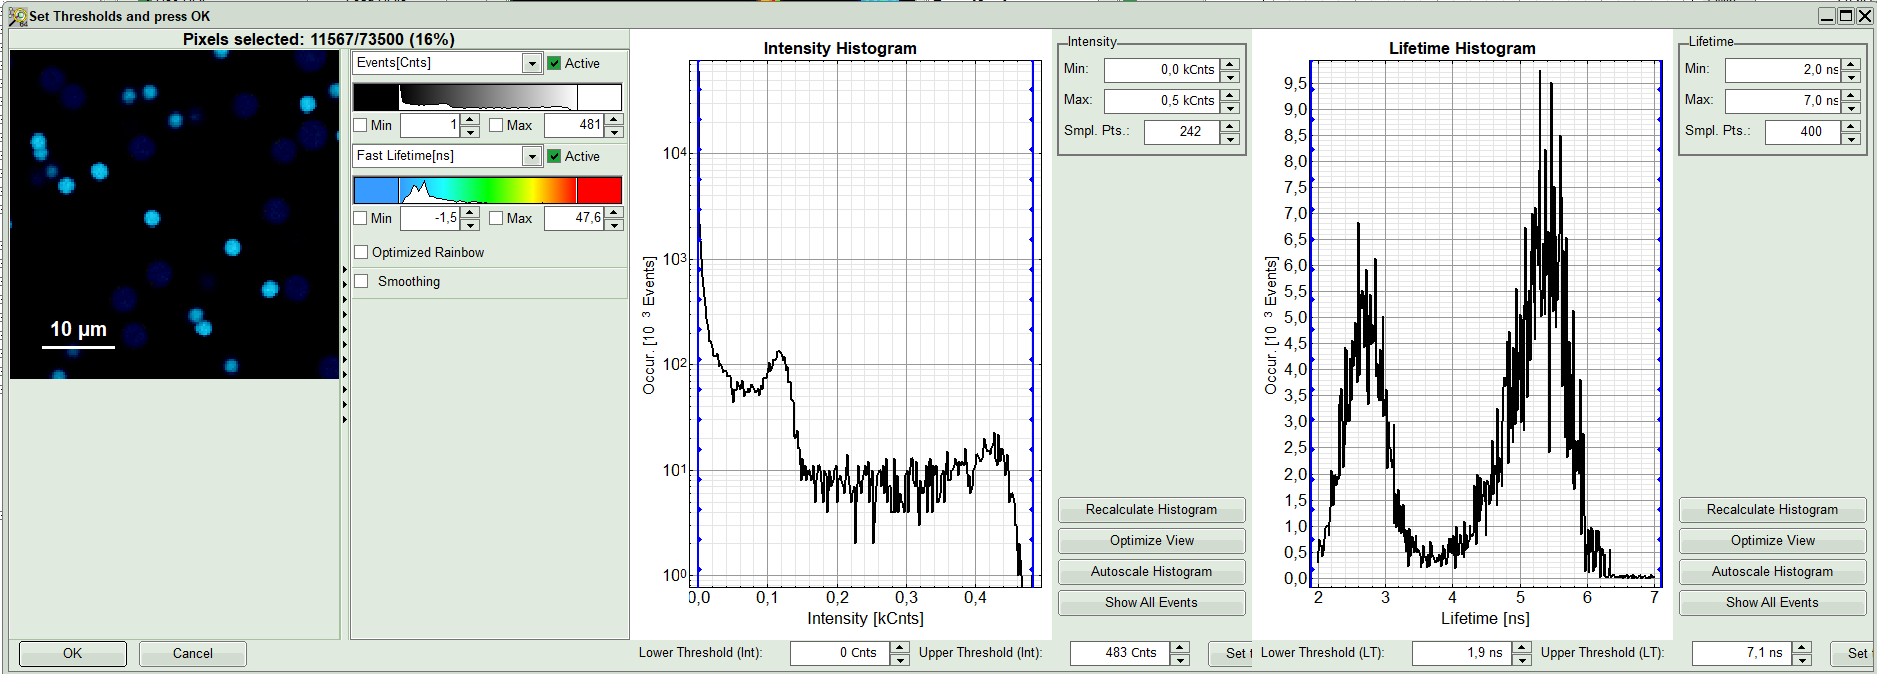This screenshot has height=674, width=1877.
Task: Click Cancel to discard threshold changes
Action: [x=192, y=653]
